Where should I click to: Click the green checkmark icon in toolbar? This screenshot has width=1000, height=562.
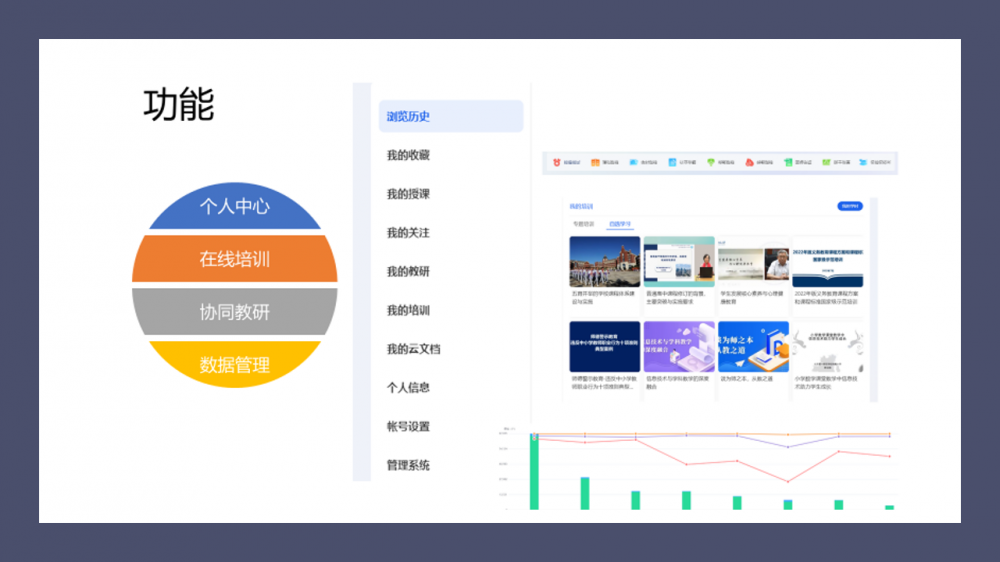[827, 162]
